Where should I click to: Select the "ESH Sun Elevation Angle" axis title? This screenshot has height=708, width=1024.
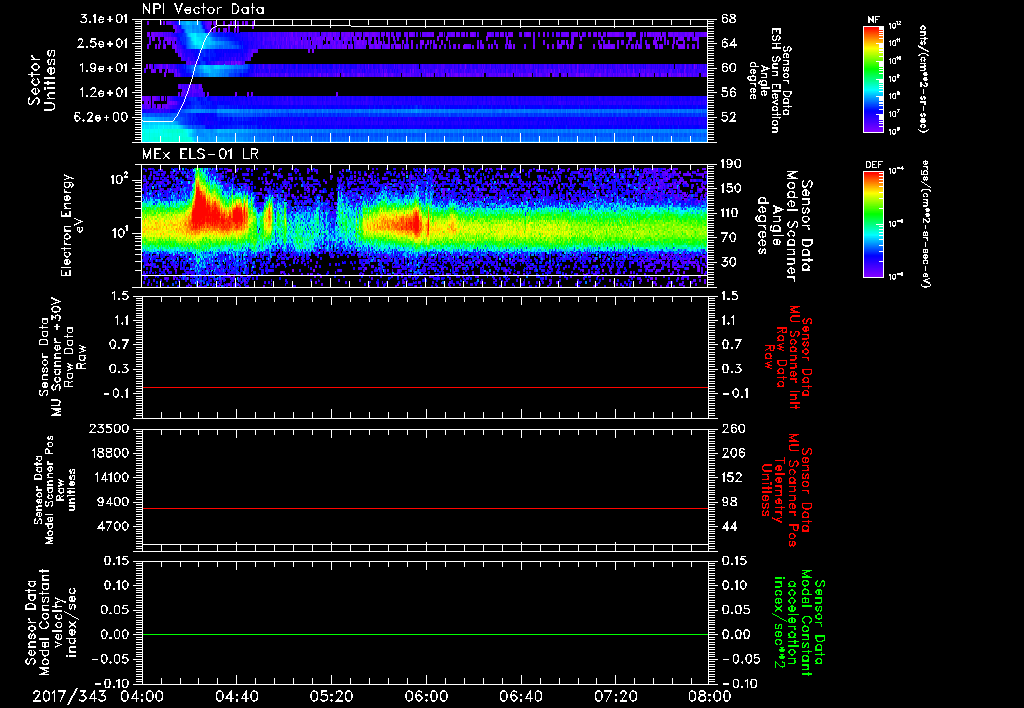[771, 80]
